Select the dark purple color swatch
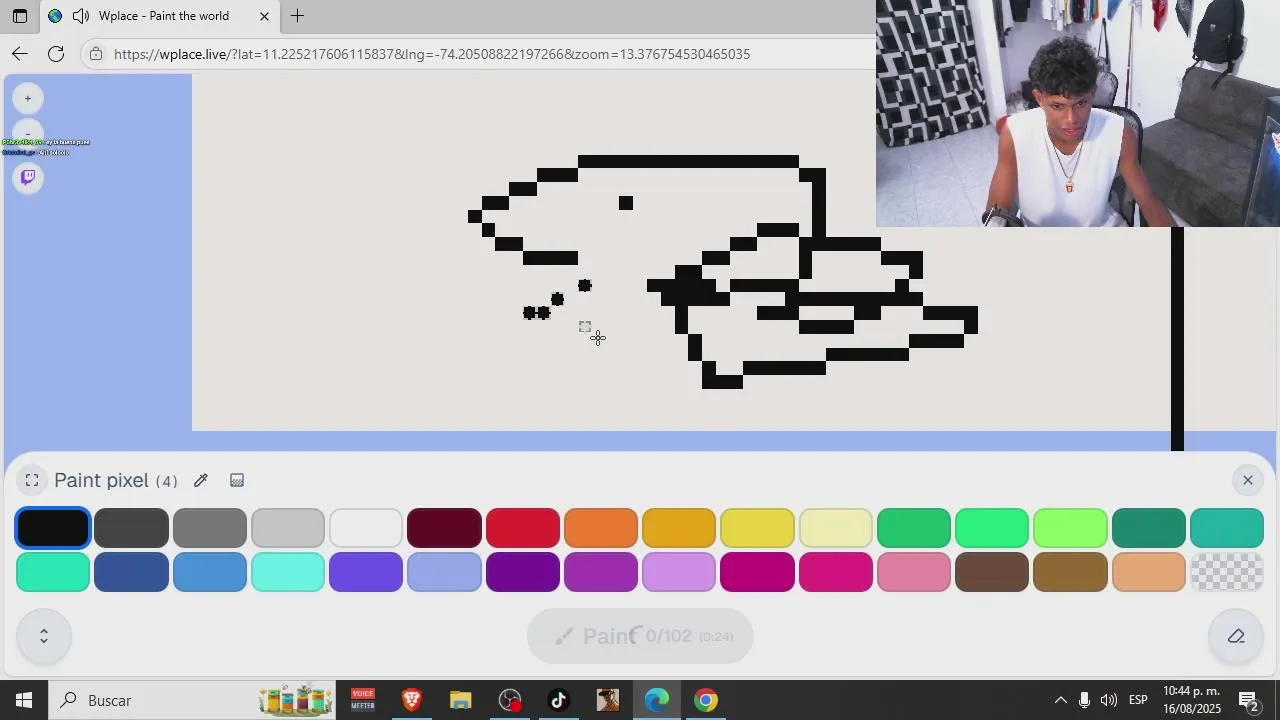1280x720 pixels. [523, 572]
